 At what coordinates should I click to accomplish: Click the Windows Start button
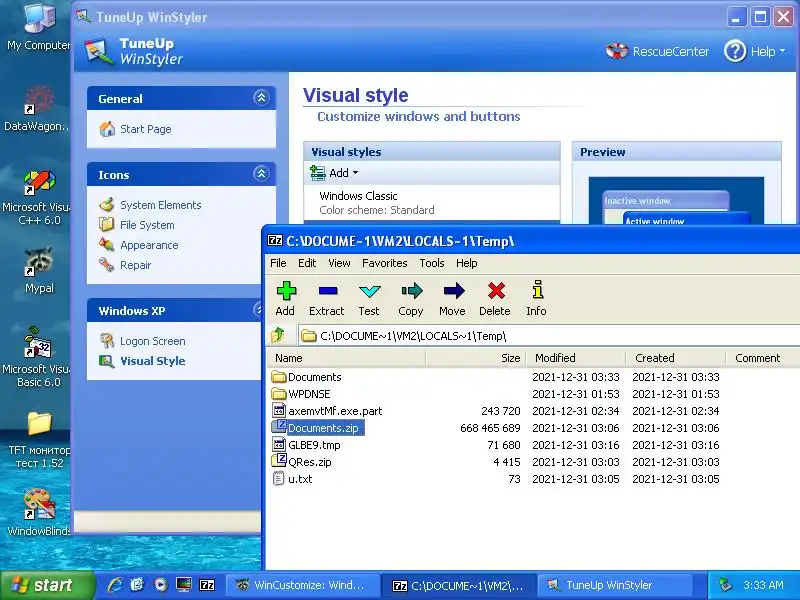click(46, 585)
